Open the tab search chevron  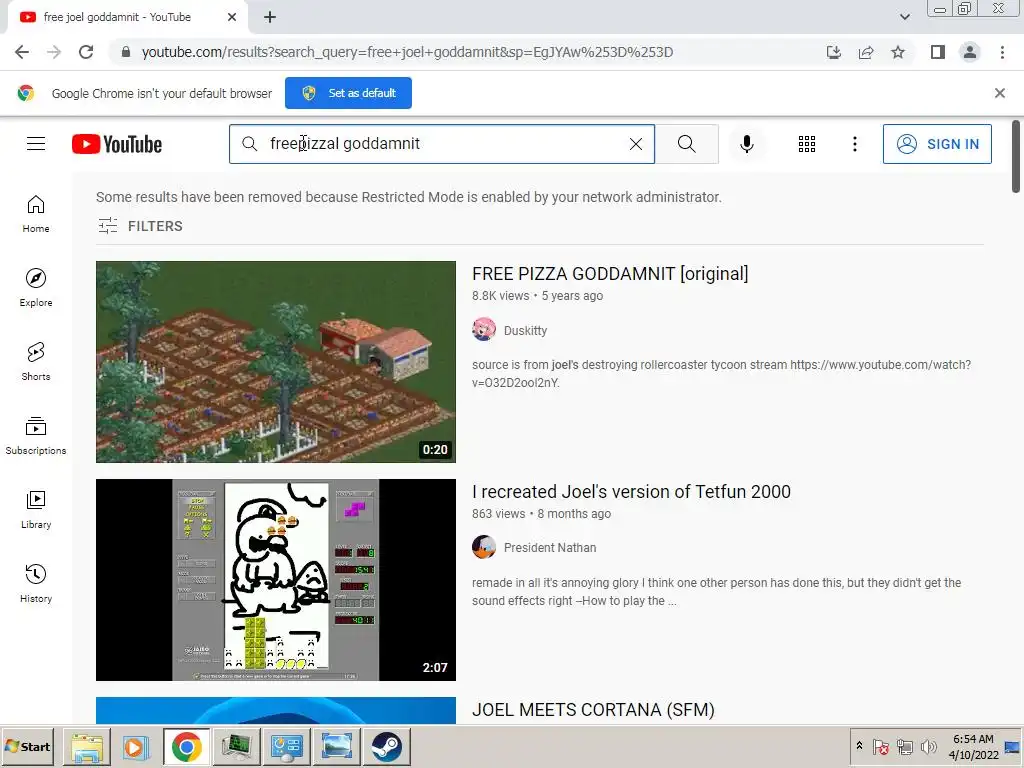point(904,17)
